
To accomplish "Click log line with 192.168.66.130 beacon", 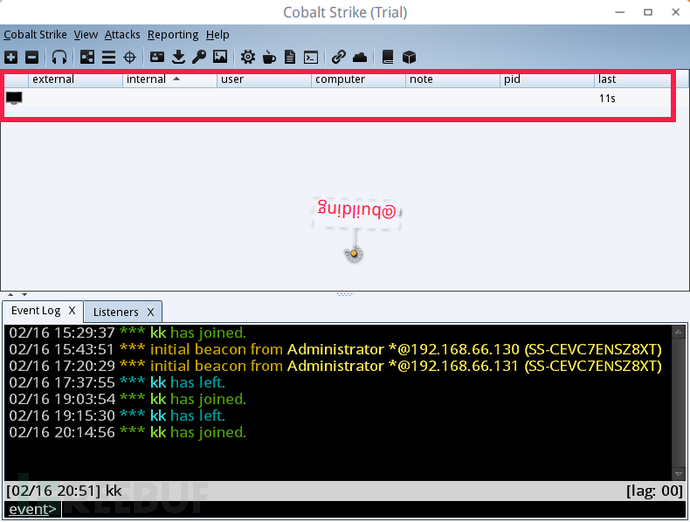I will [x=335, y=349].
